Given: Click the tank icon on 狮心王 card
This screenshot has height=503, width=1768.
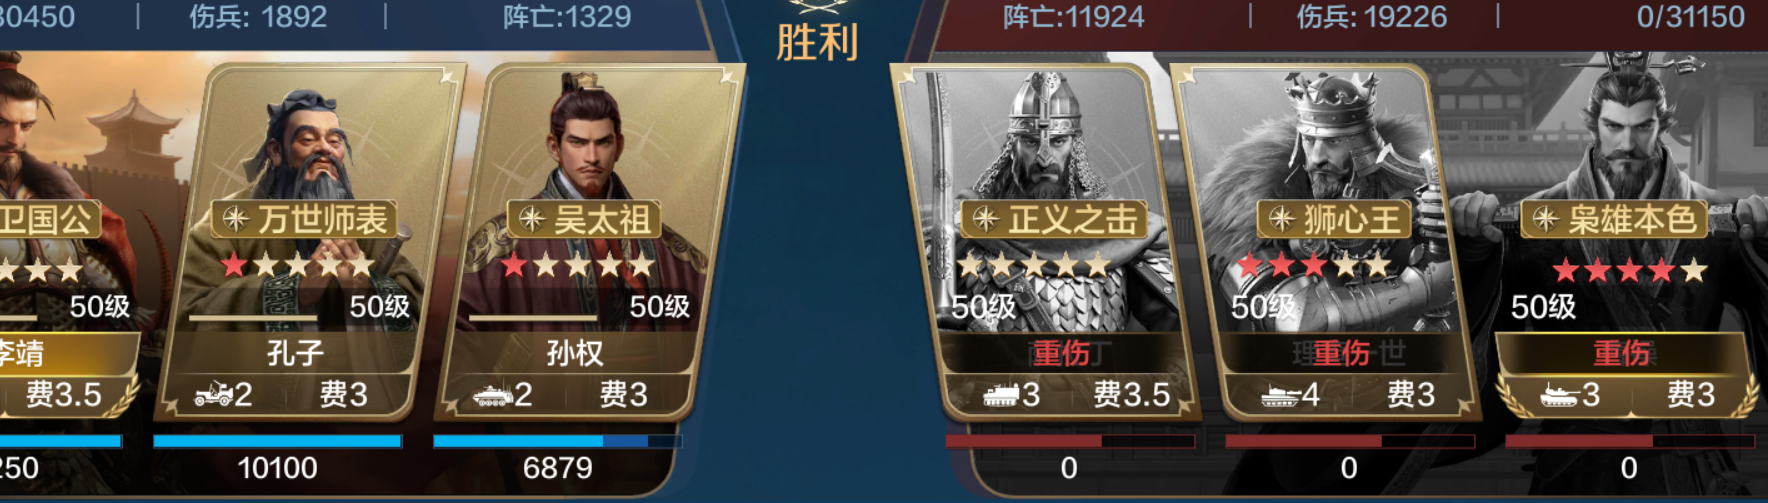Looking at the screenshot, I should (1281, 396).
